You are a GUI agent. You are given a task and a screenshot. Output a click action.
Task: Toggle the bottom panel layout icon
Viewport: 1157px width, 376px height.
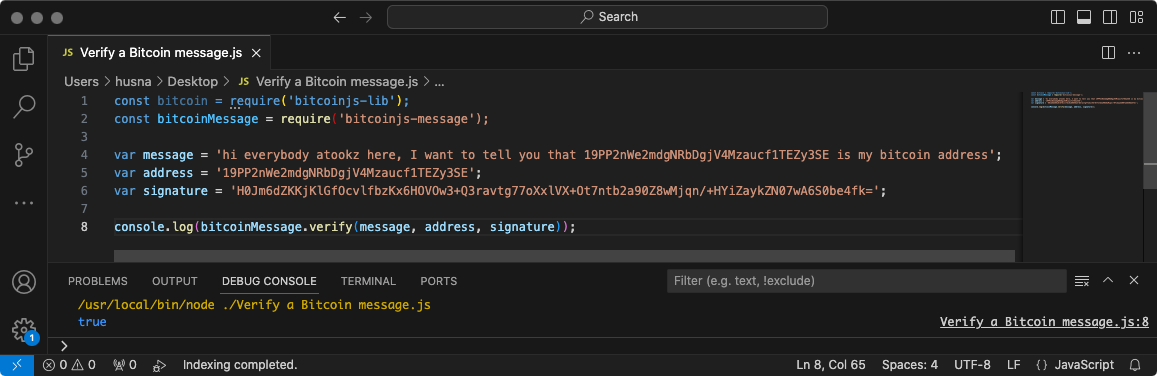point(1084,17)
